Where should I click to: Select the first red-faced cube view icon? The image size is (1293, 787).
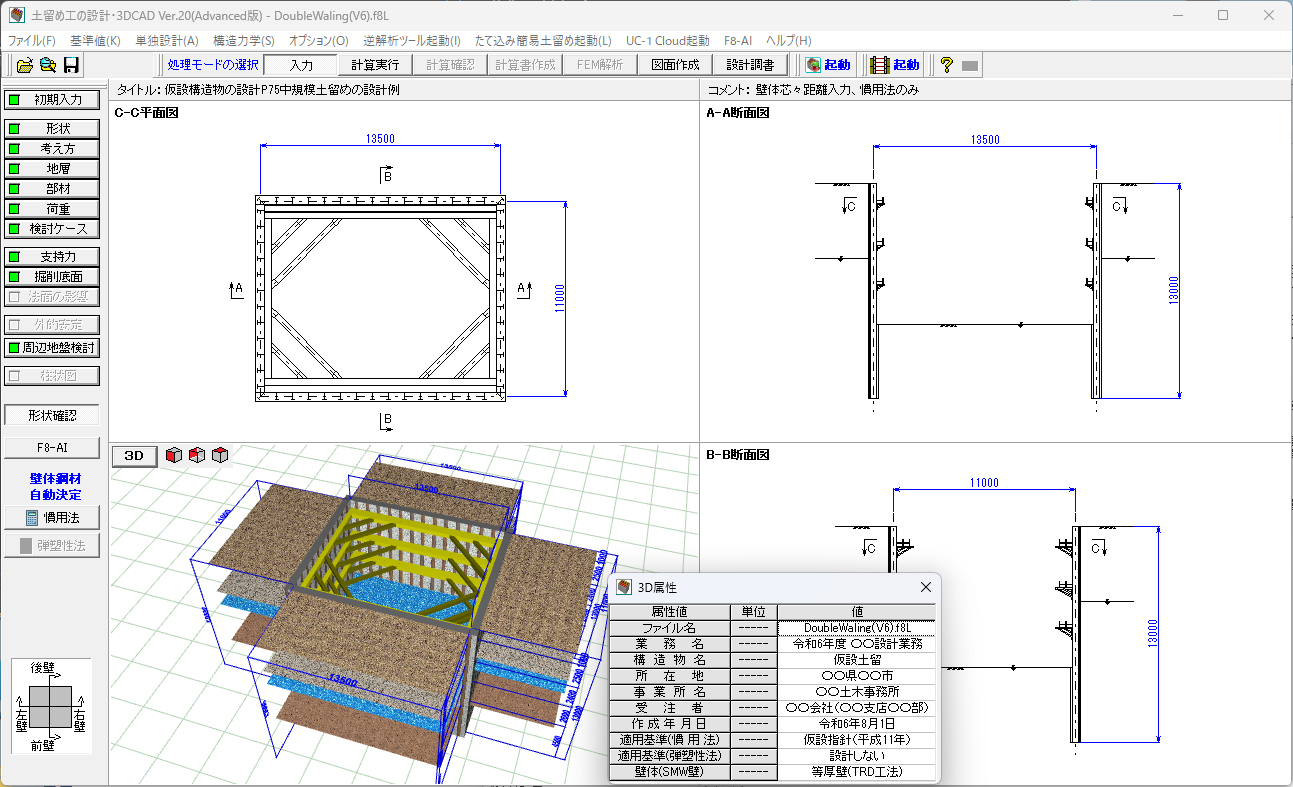coord(174,455)
